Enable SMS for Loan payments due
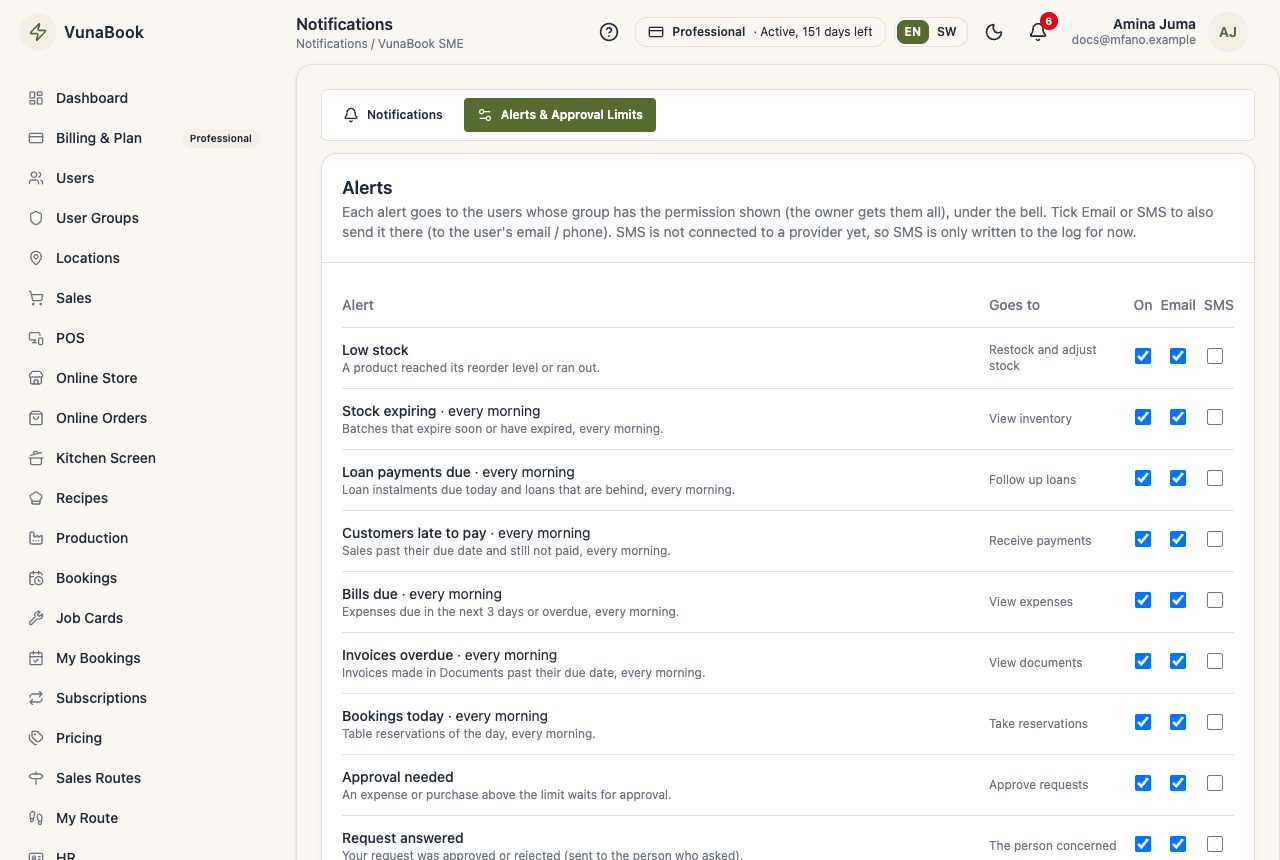1280x860 pixels. pyautogui.click(x=1215, y=478)
